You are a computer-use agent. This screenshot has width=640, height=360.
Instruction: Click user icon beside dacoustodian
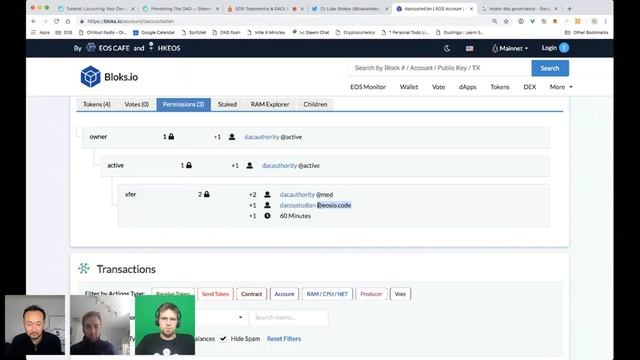(x=267, y=205)
